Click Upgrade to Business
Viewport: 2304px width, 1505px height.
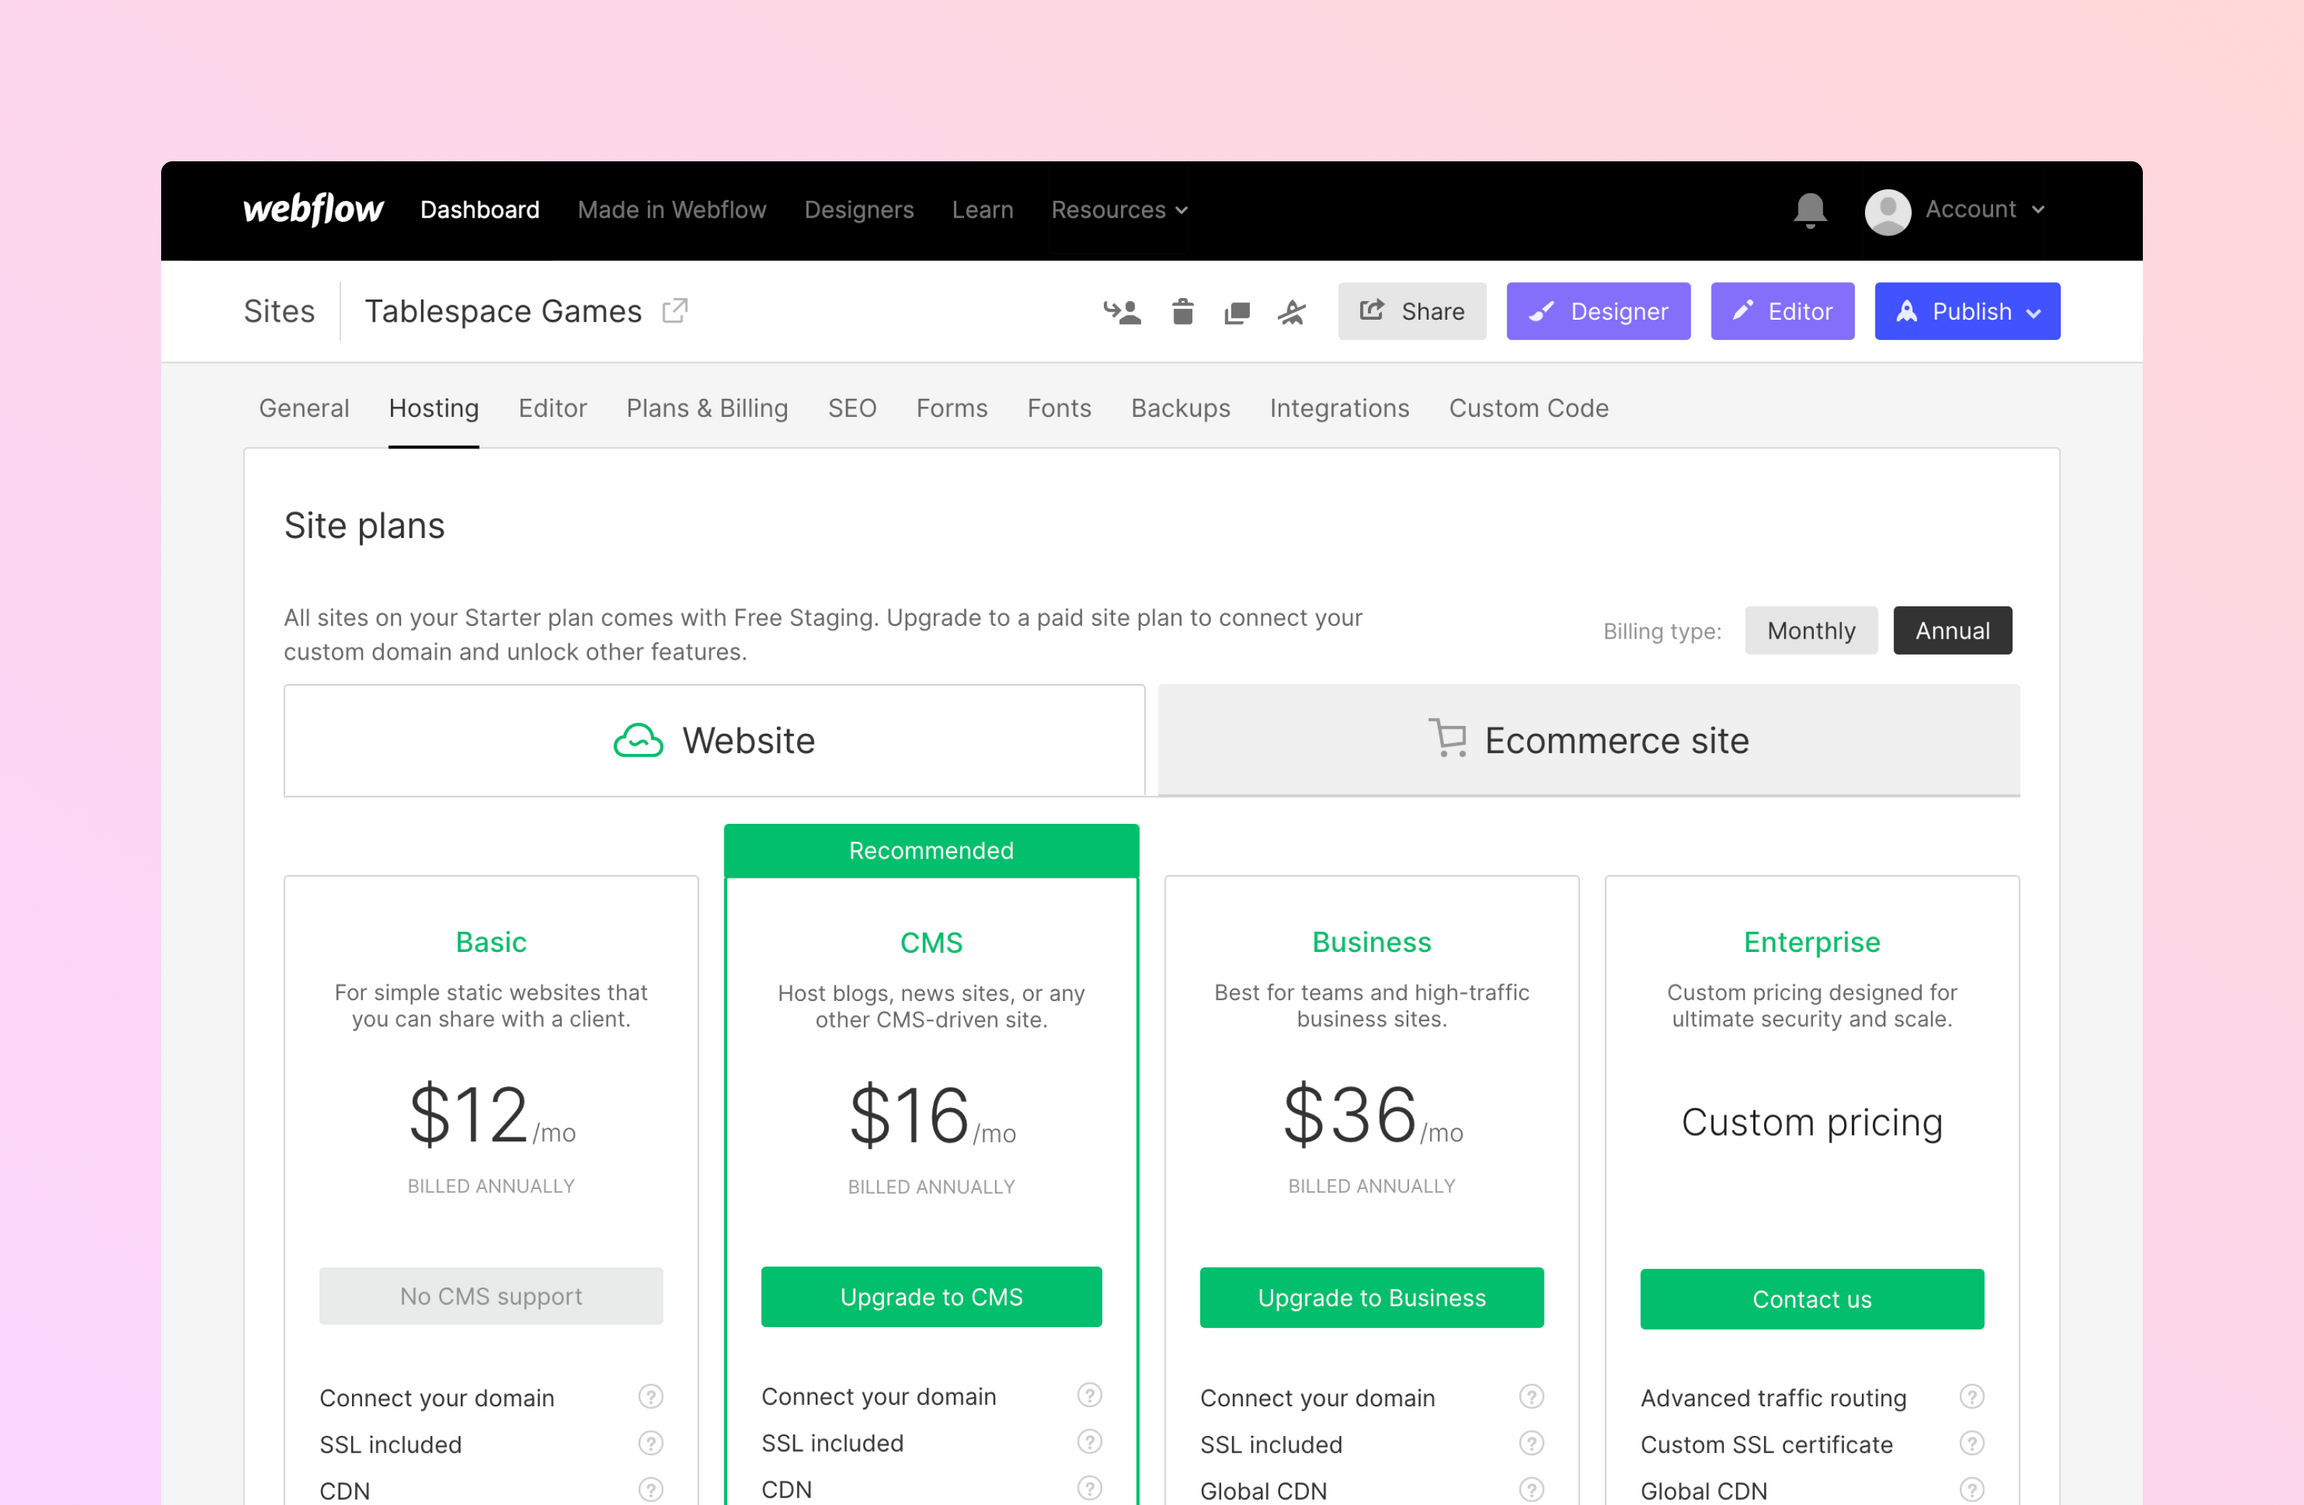[1371, 1298]
